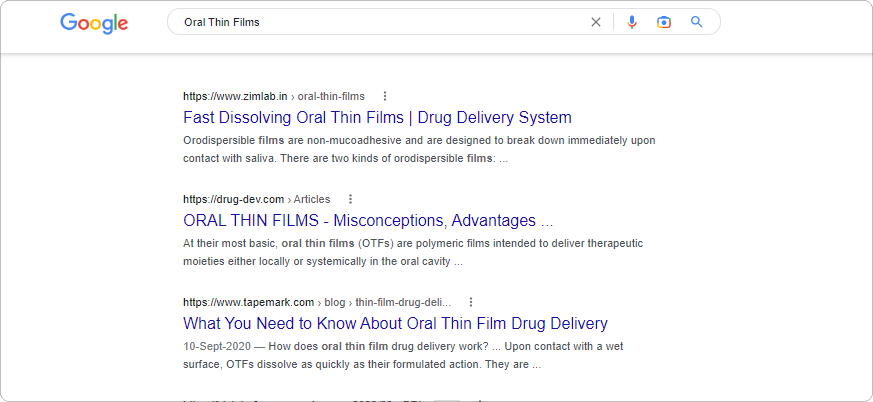The height and width of the screenshot is (402, 873).
Task: Open three-dot menu for drug-dev.com result
Action: pos(350,199)
